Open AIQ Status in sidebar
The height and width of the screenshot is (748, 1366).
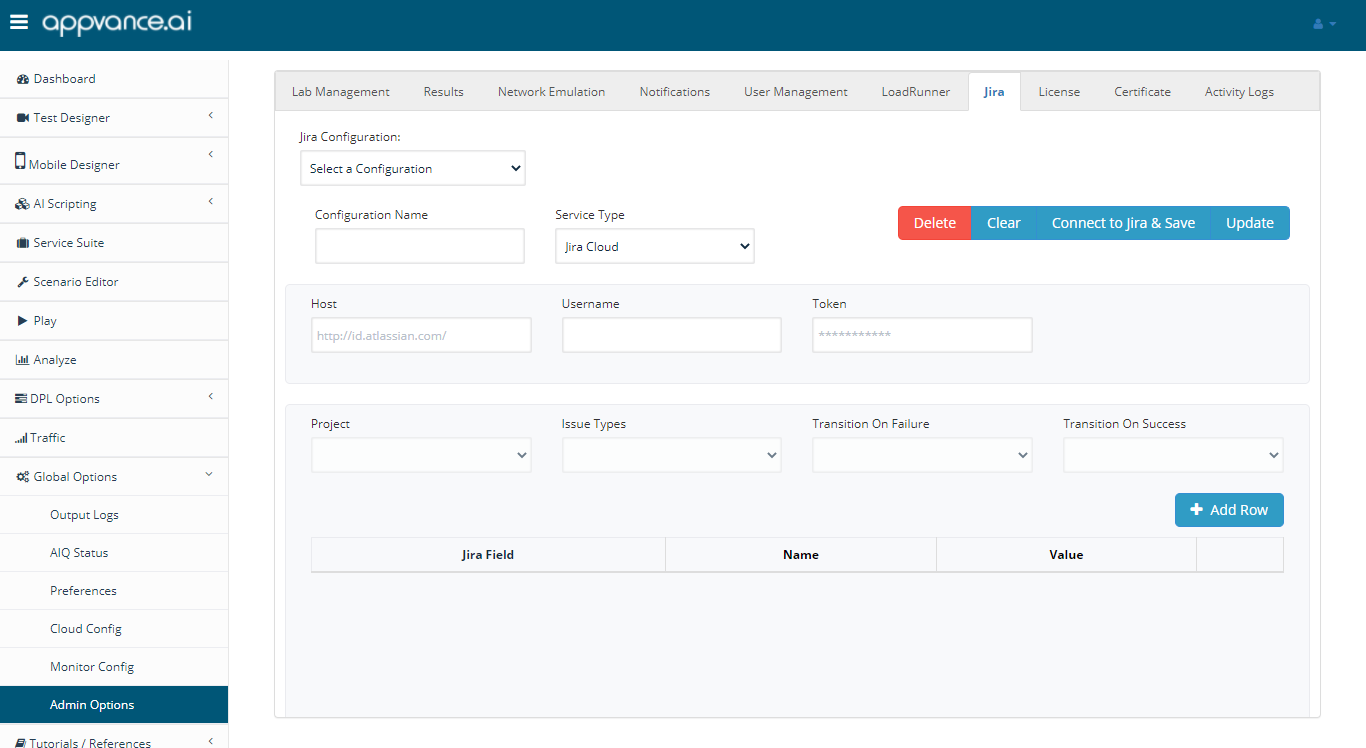[x=114, y=553]
